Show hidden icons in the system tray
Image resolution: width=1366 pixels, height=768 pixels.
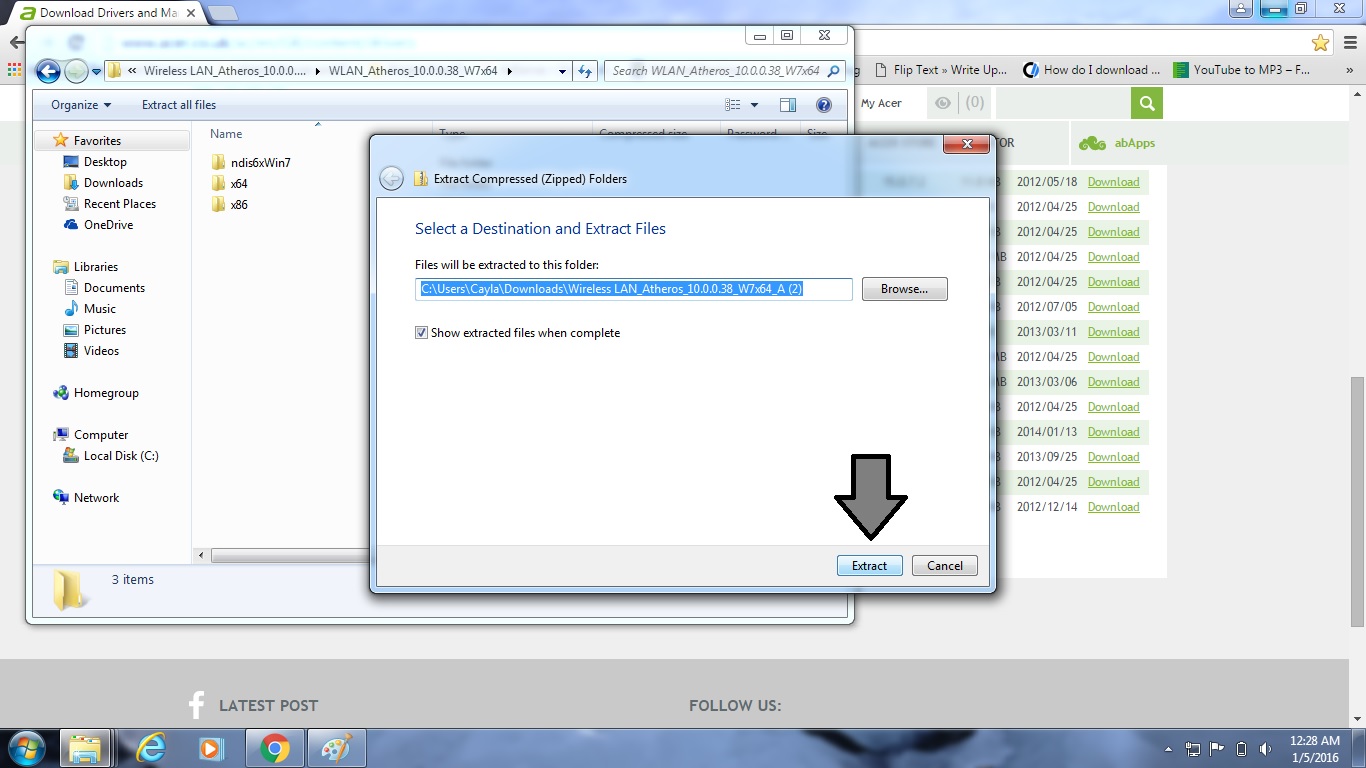(1169, 749)
